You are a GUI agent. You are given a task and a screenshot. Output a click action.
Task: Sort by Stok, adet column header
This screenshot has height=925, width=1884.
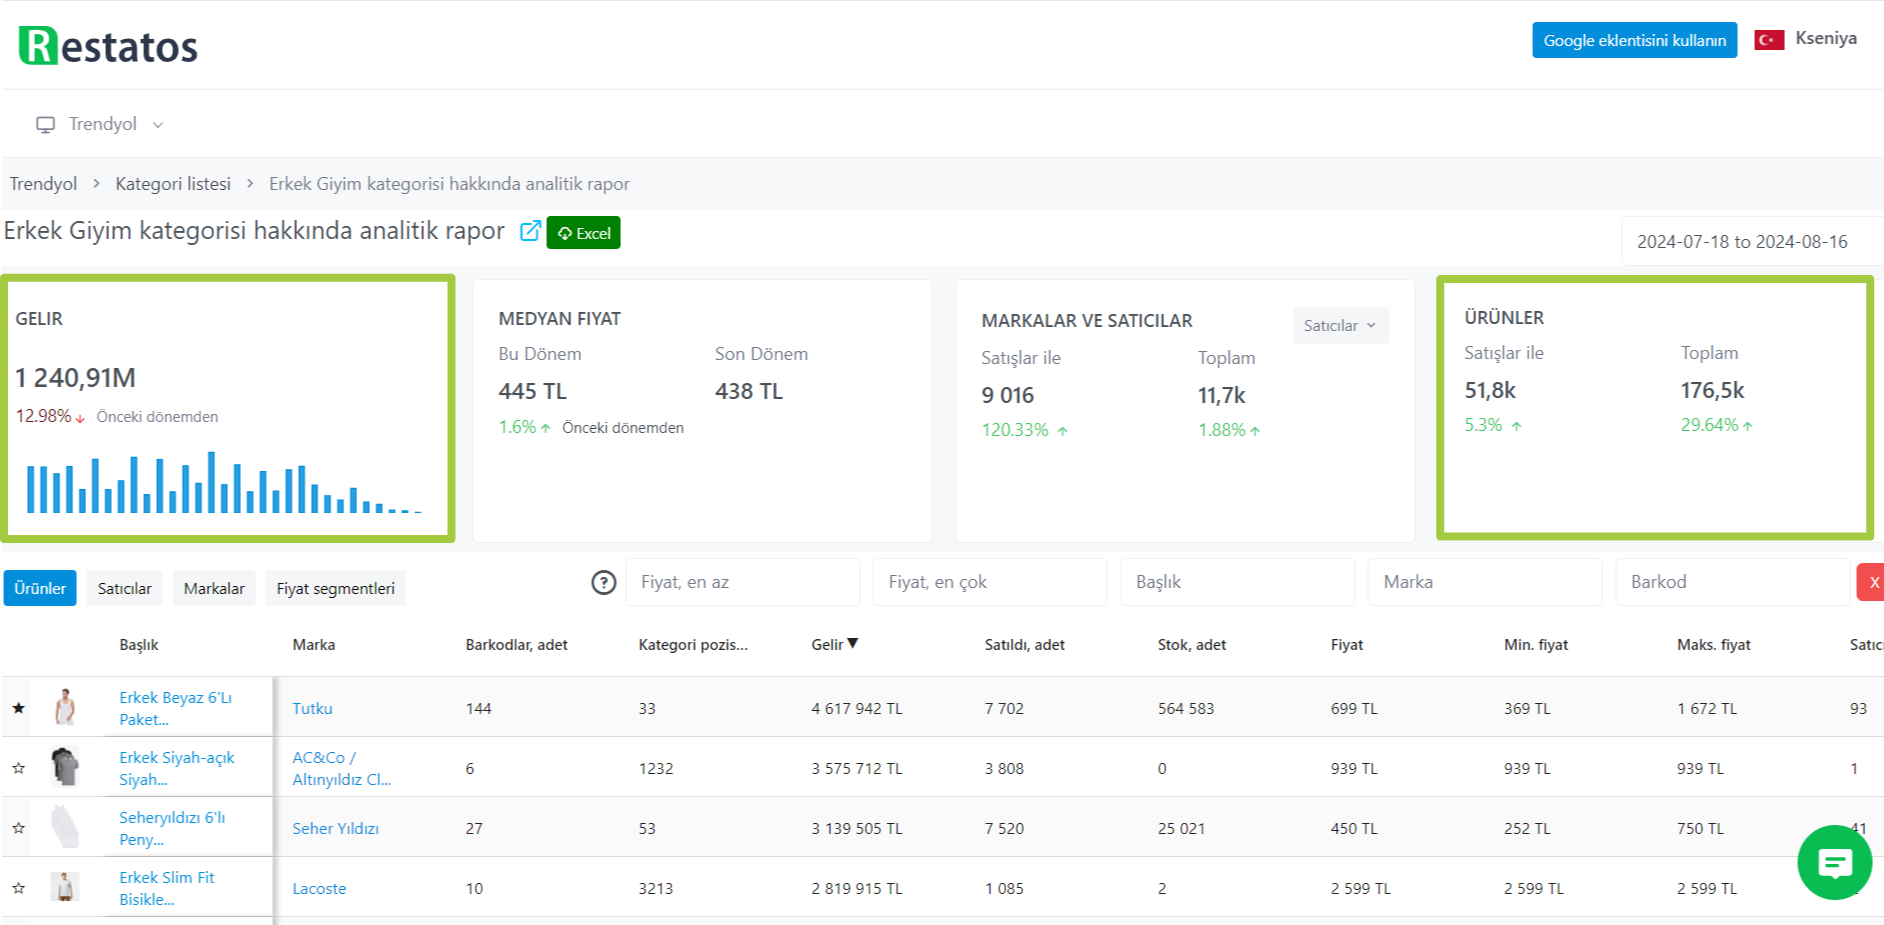click(x=1192, y=645)
